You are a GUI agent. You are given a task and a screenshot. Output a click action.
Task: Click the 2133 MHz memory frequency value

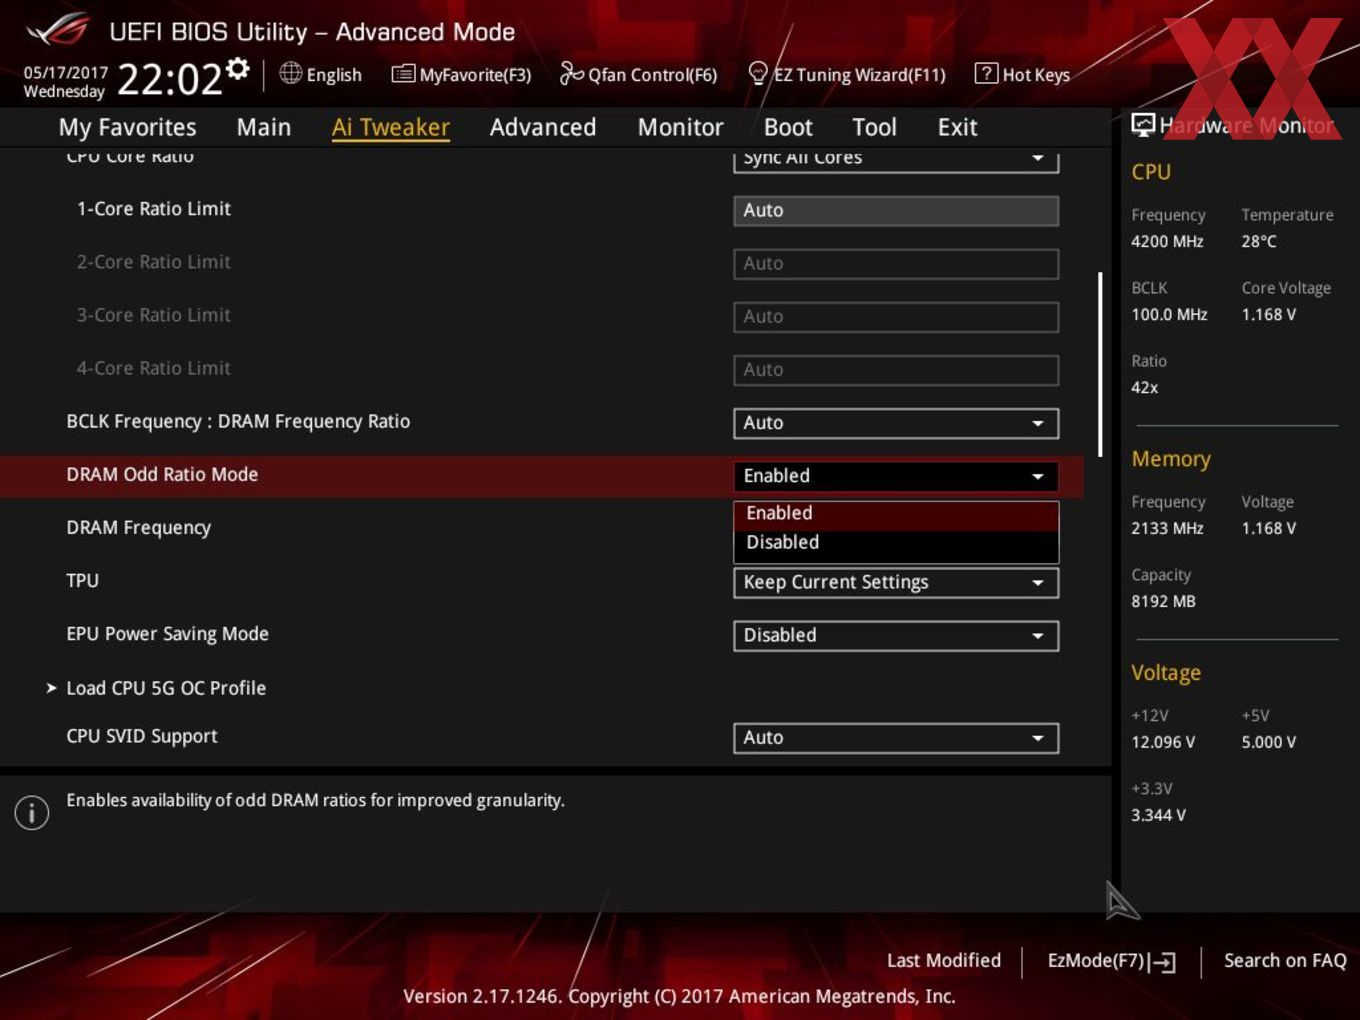click(1167, 528)
